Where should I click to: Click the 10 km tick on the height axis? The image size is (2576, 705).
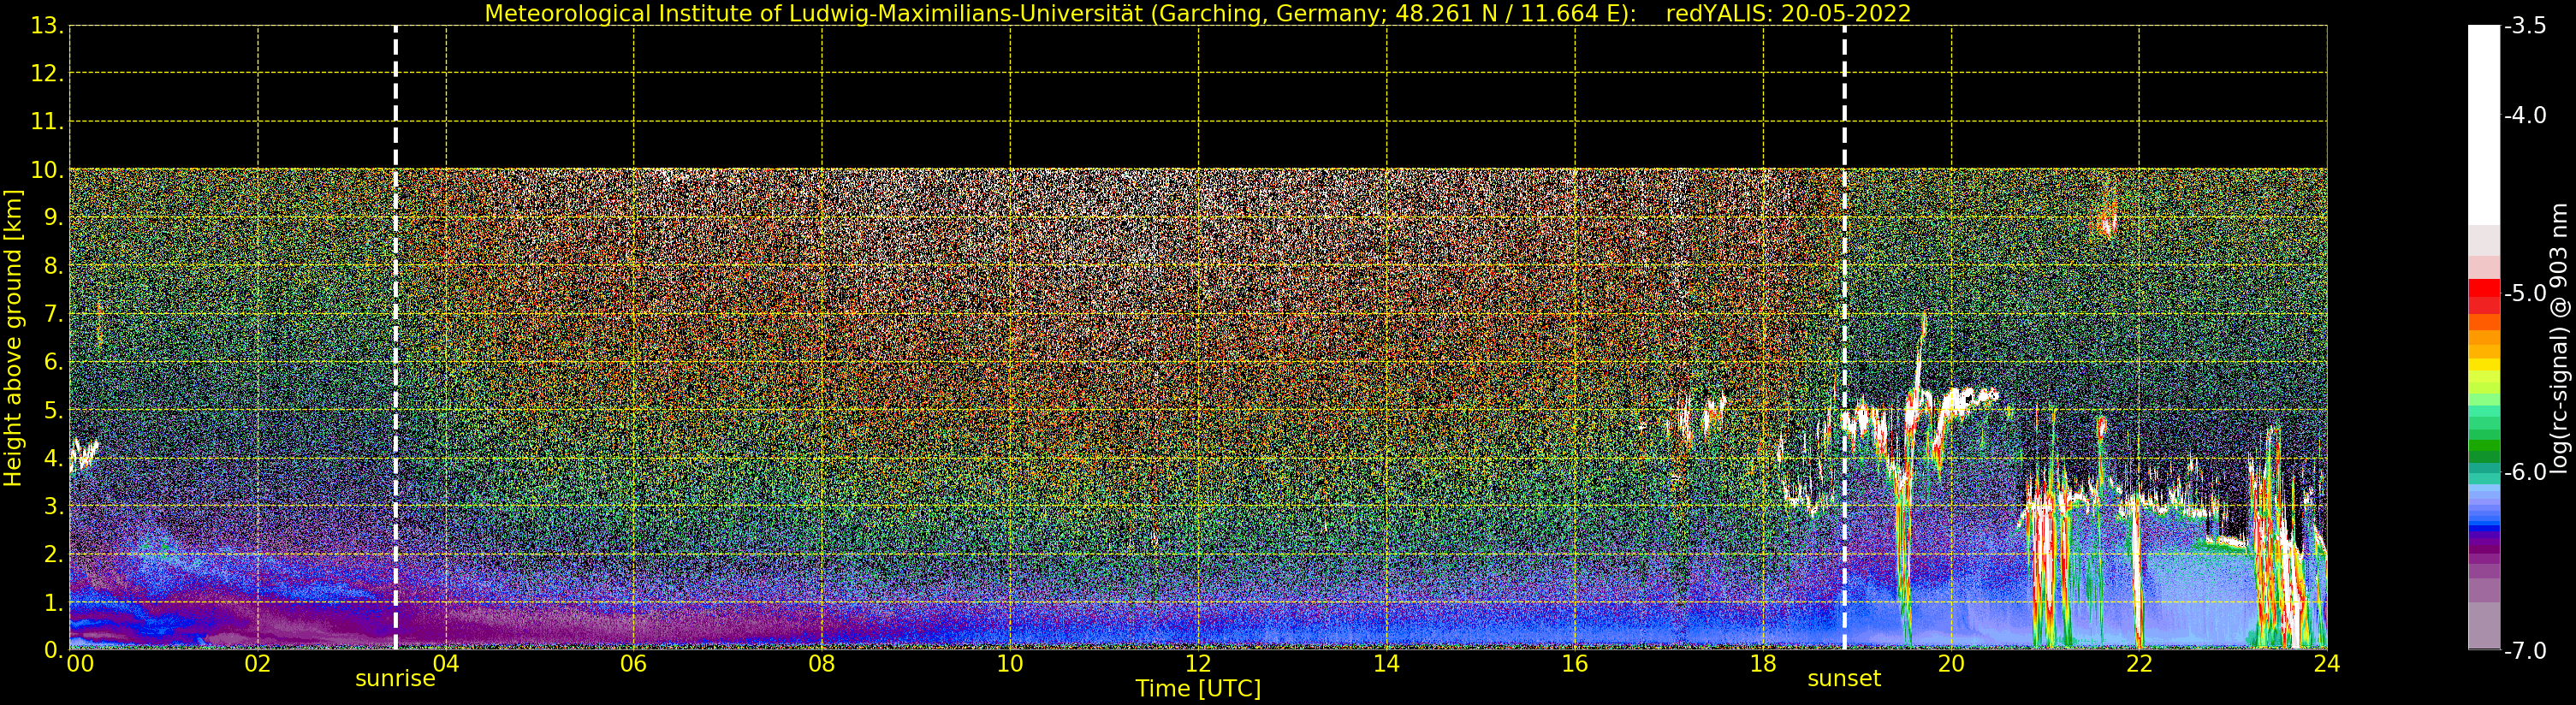pyautogui.click(x=46, y=170)
